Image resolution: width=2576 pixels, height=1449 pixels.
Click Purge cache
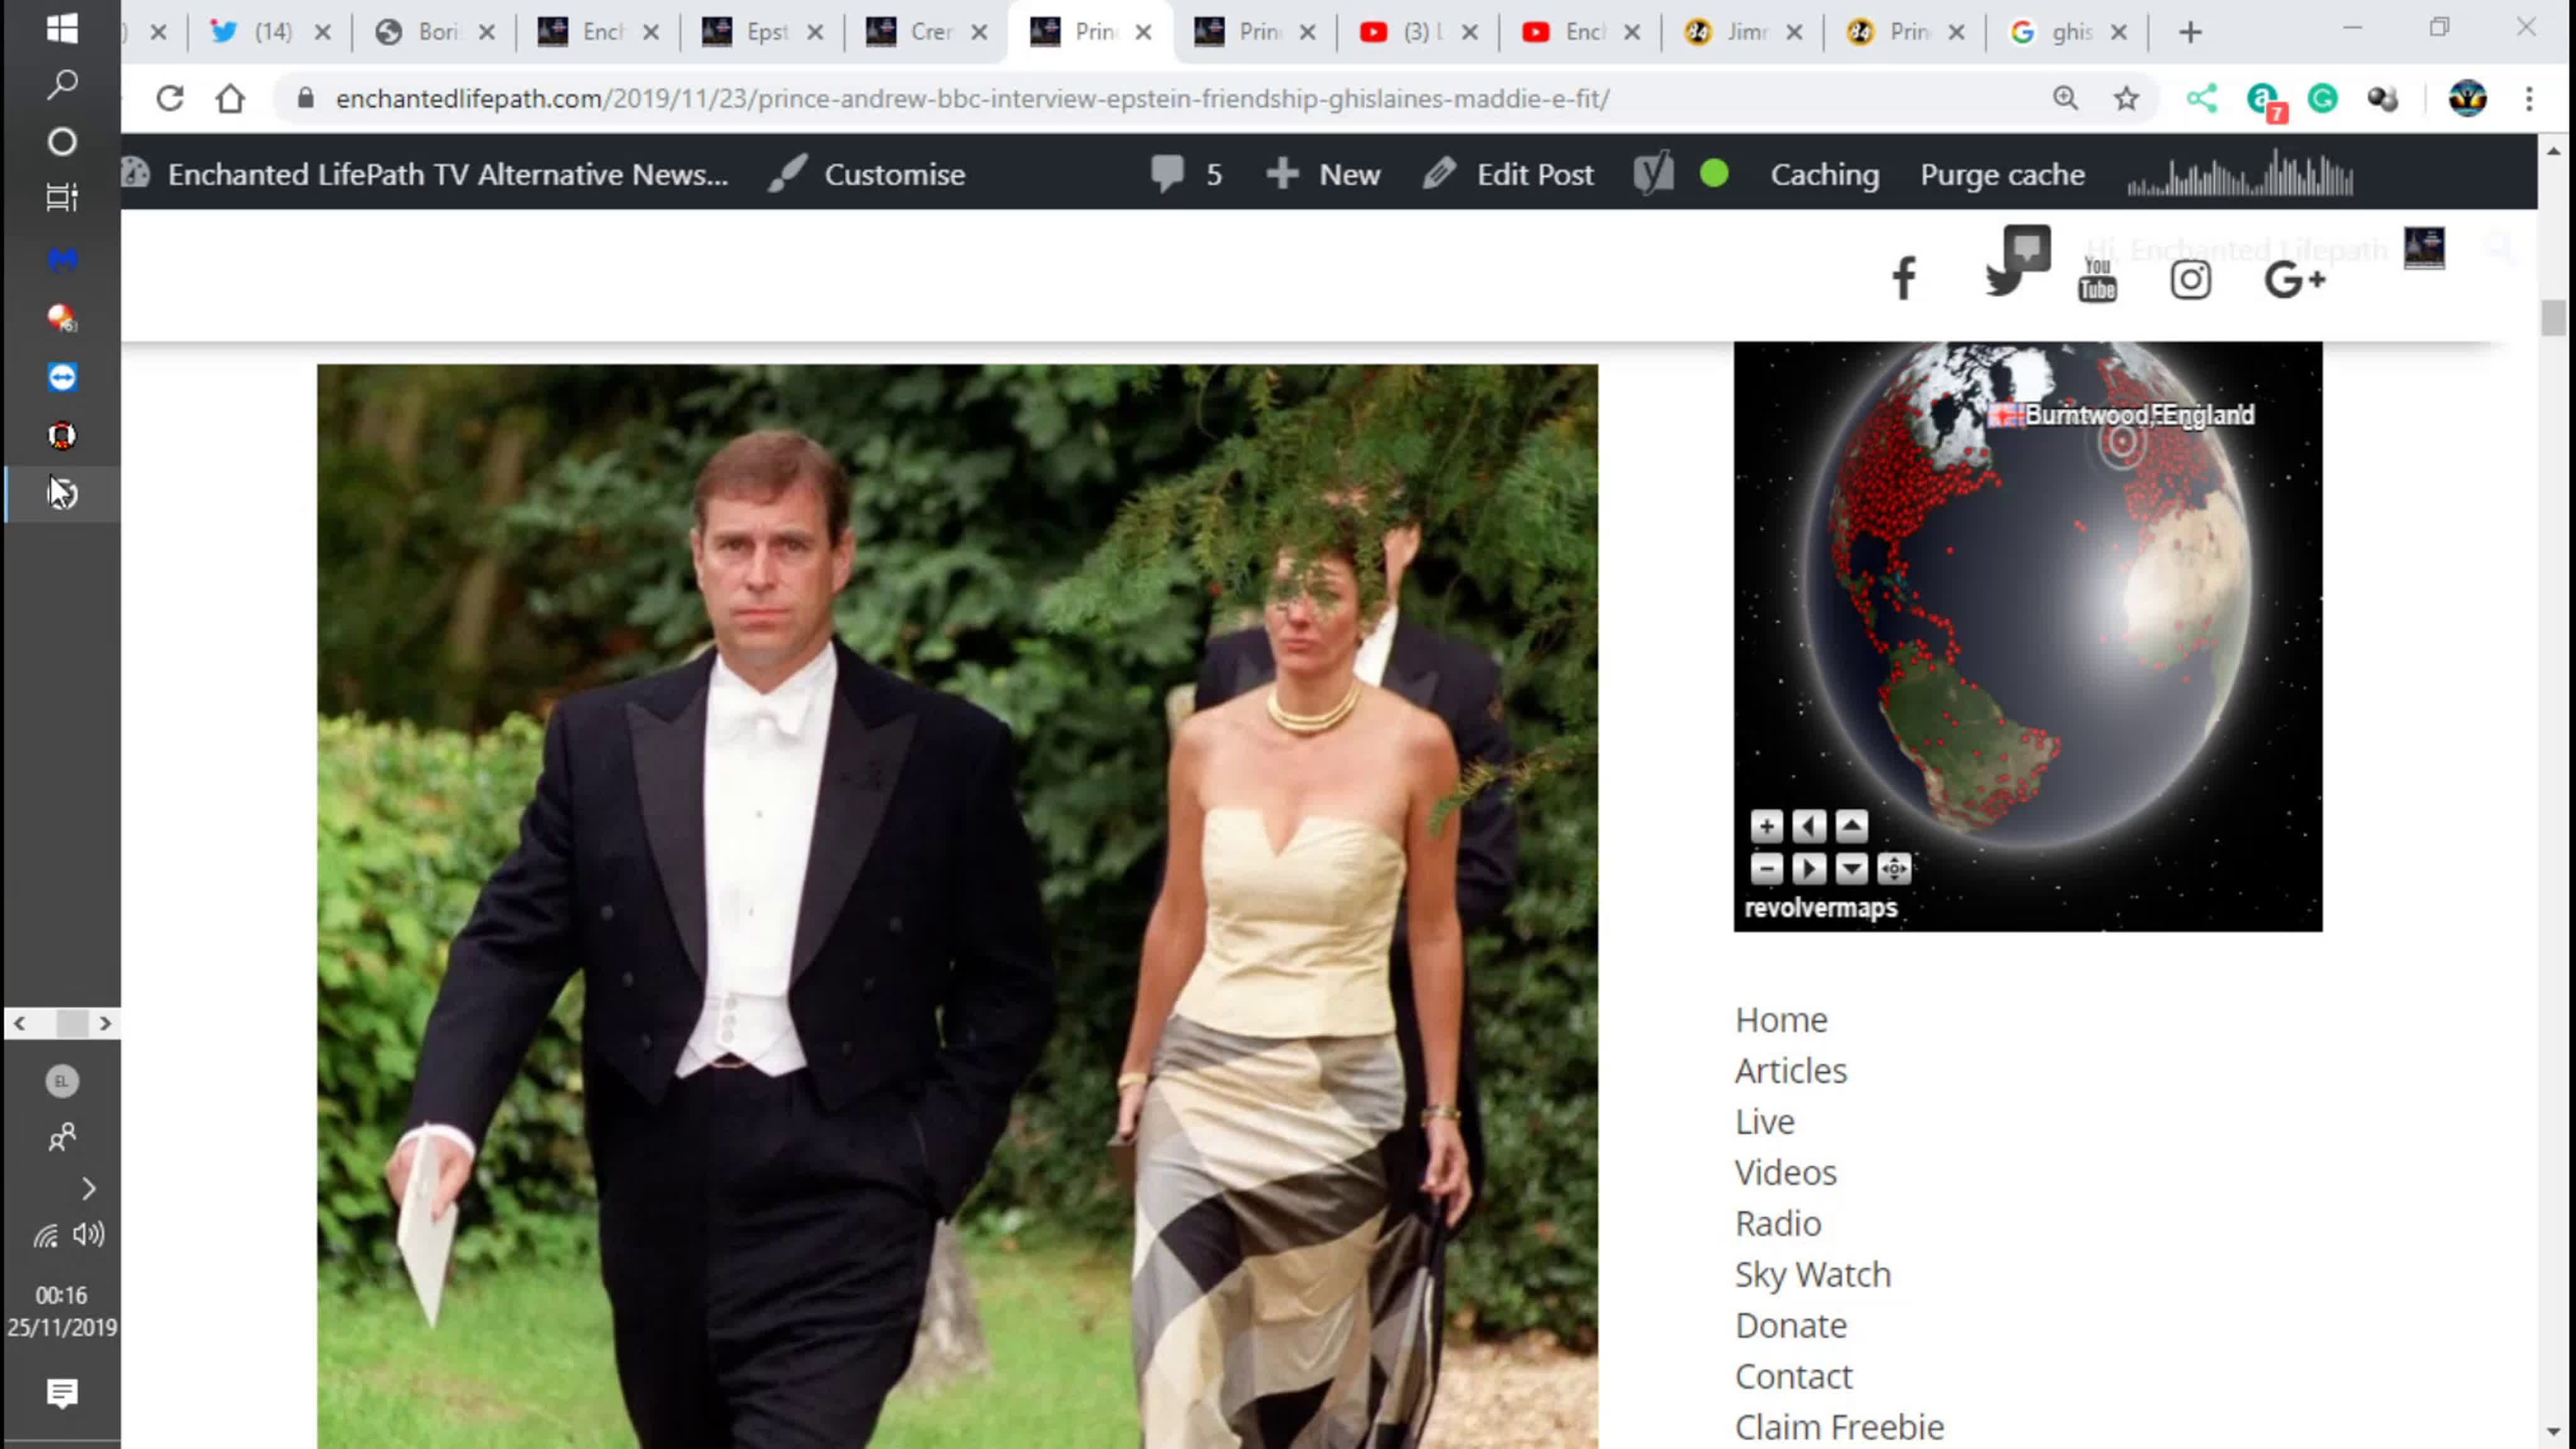point(2002,174)
